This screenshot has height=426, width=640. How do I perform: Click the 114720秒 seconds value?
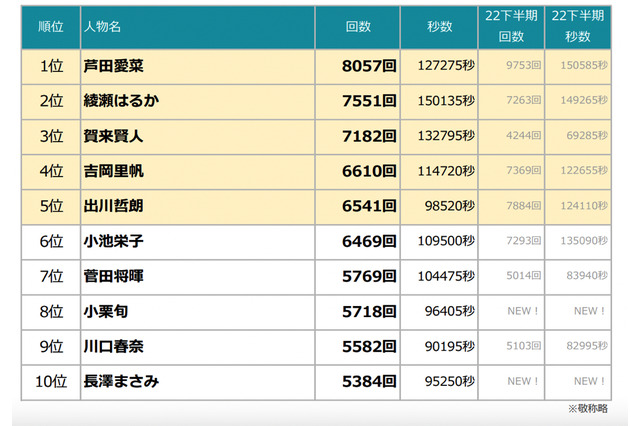pos(446,171)
